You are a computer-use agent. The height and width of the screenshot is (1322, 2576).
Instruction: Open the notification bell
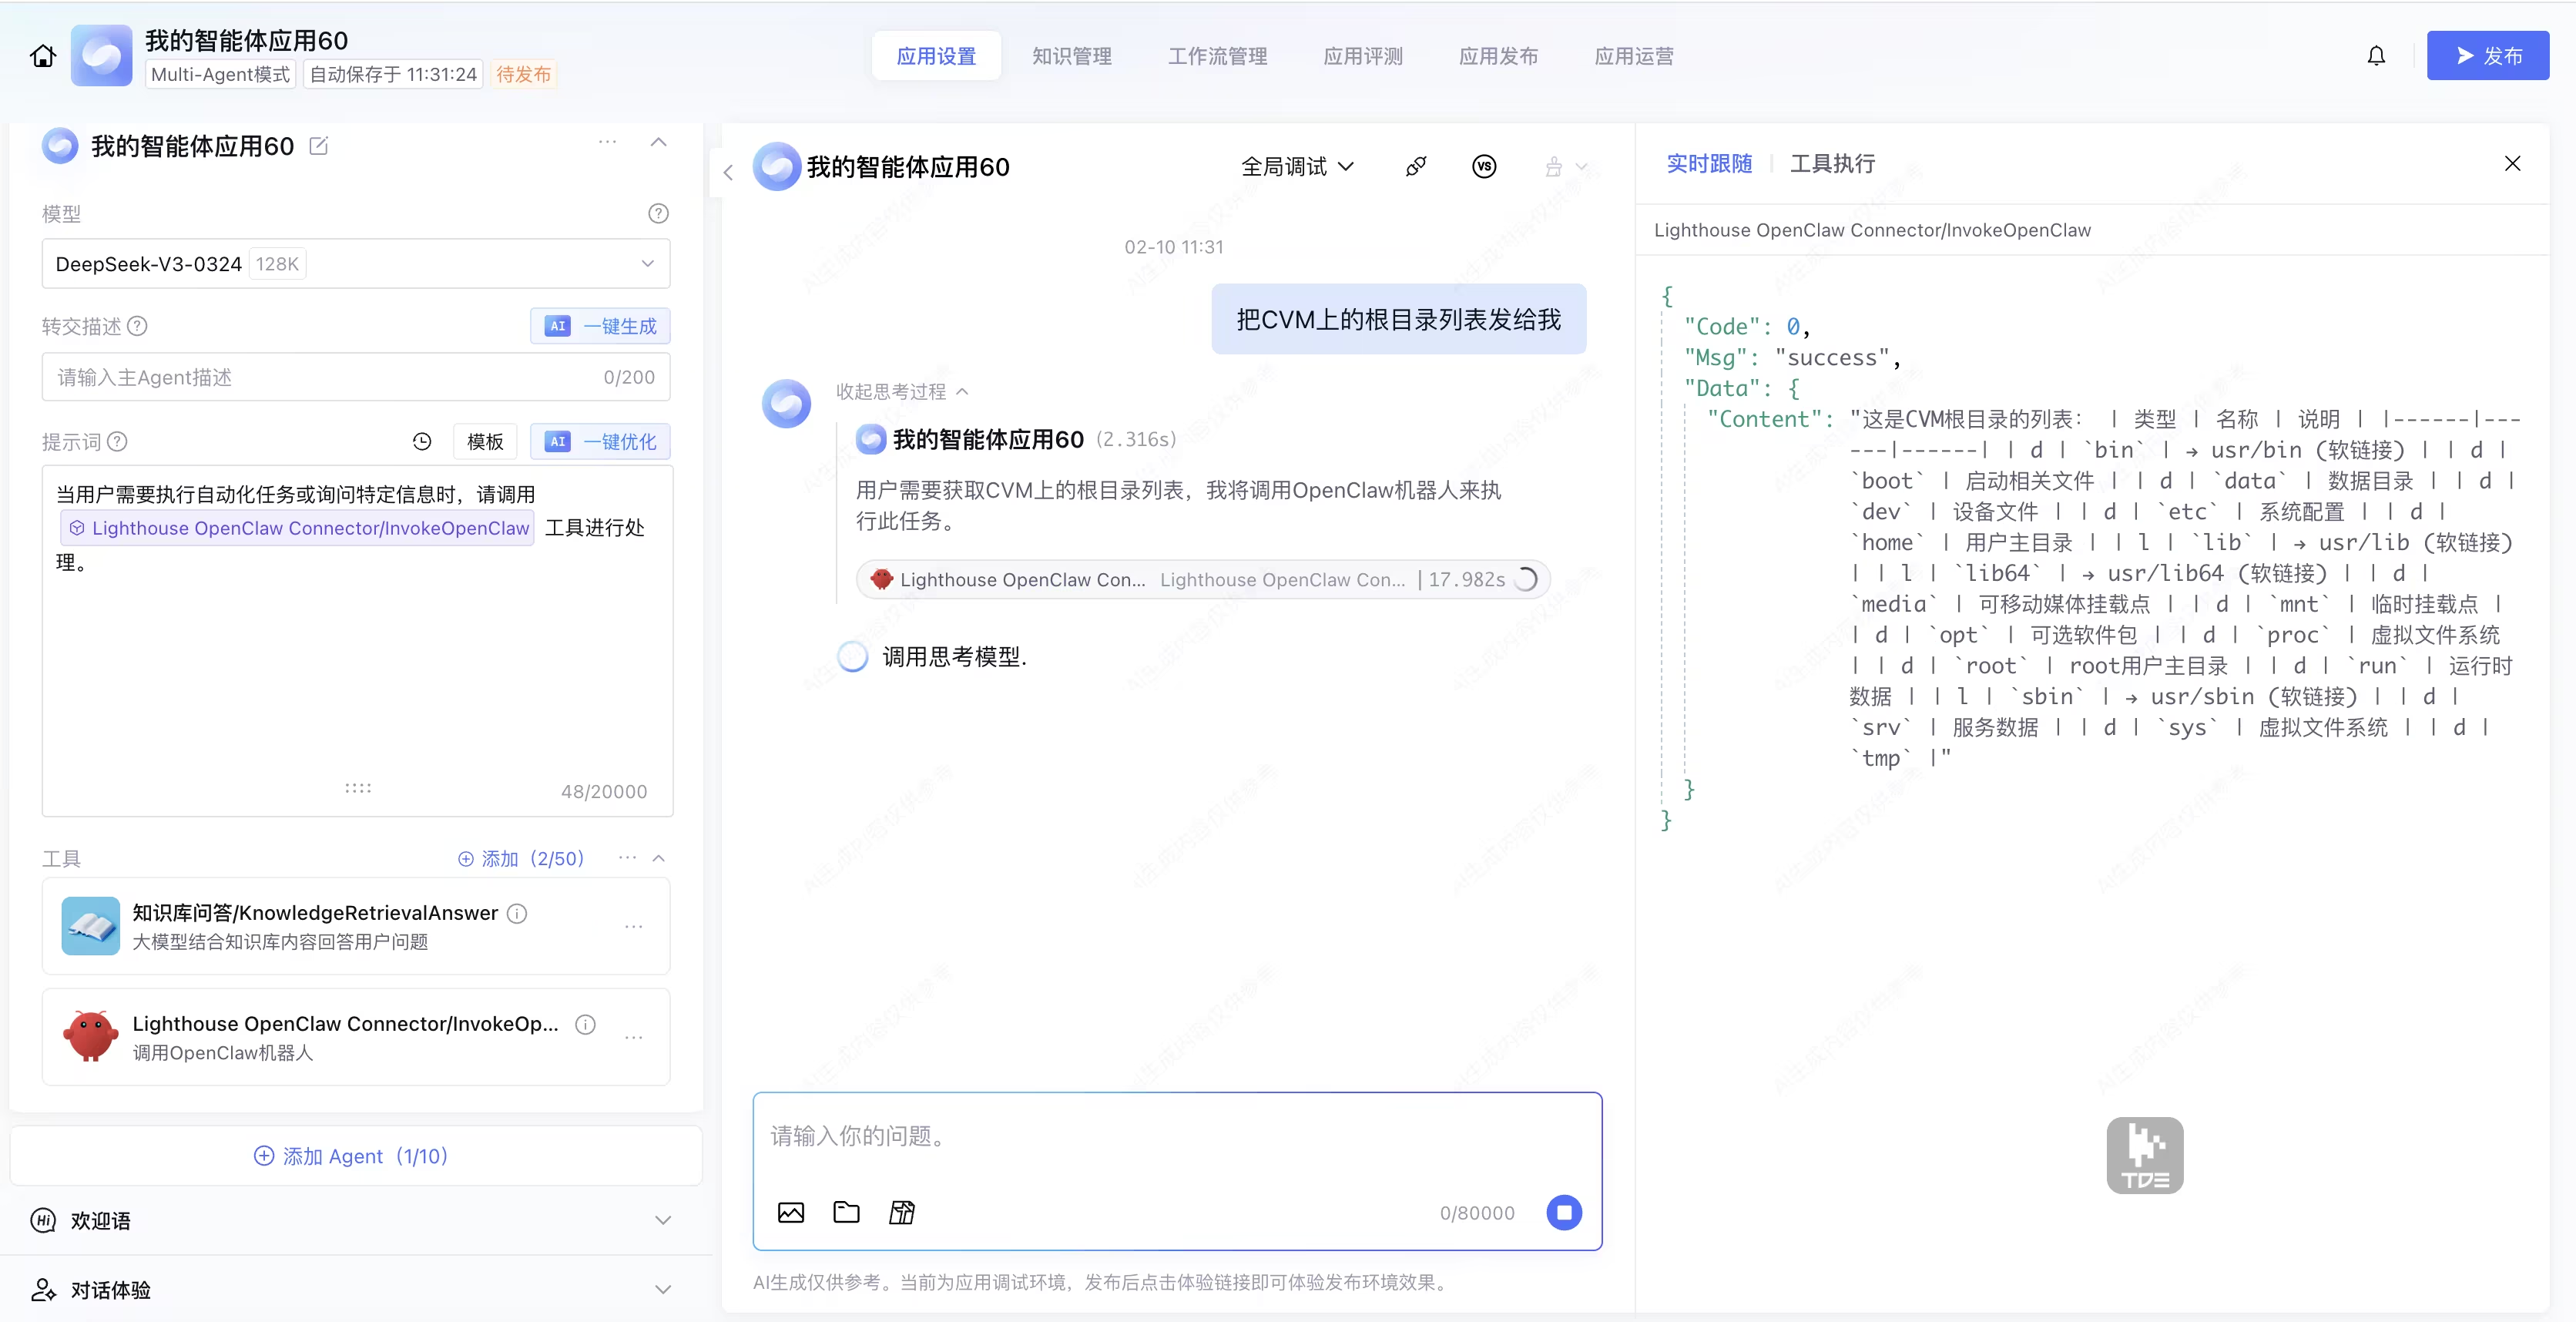coord(2376,56)
